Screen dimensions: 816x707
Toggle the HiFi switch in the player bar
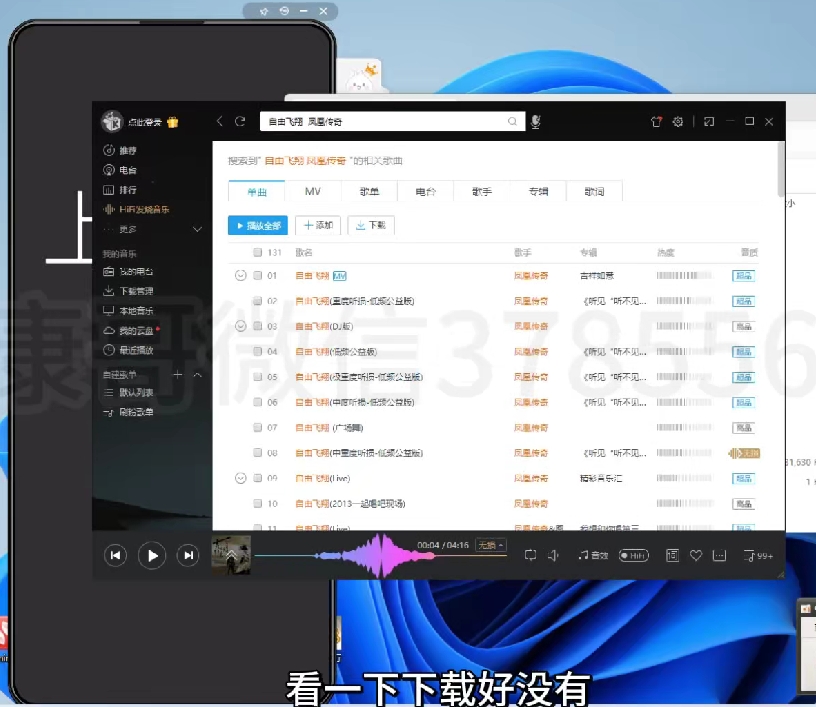click(633, 555)
